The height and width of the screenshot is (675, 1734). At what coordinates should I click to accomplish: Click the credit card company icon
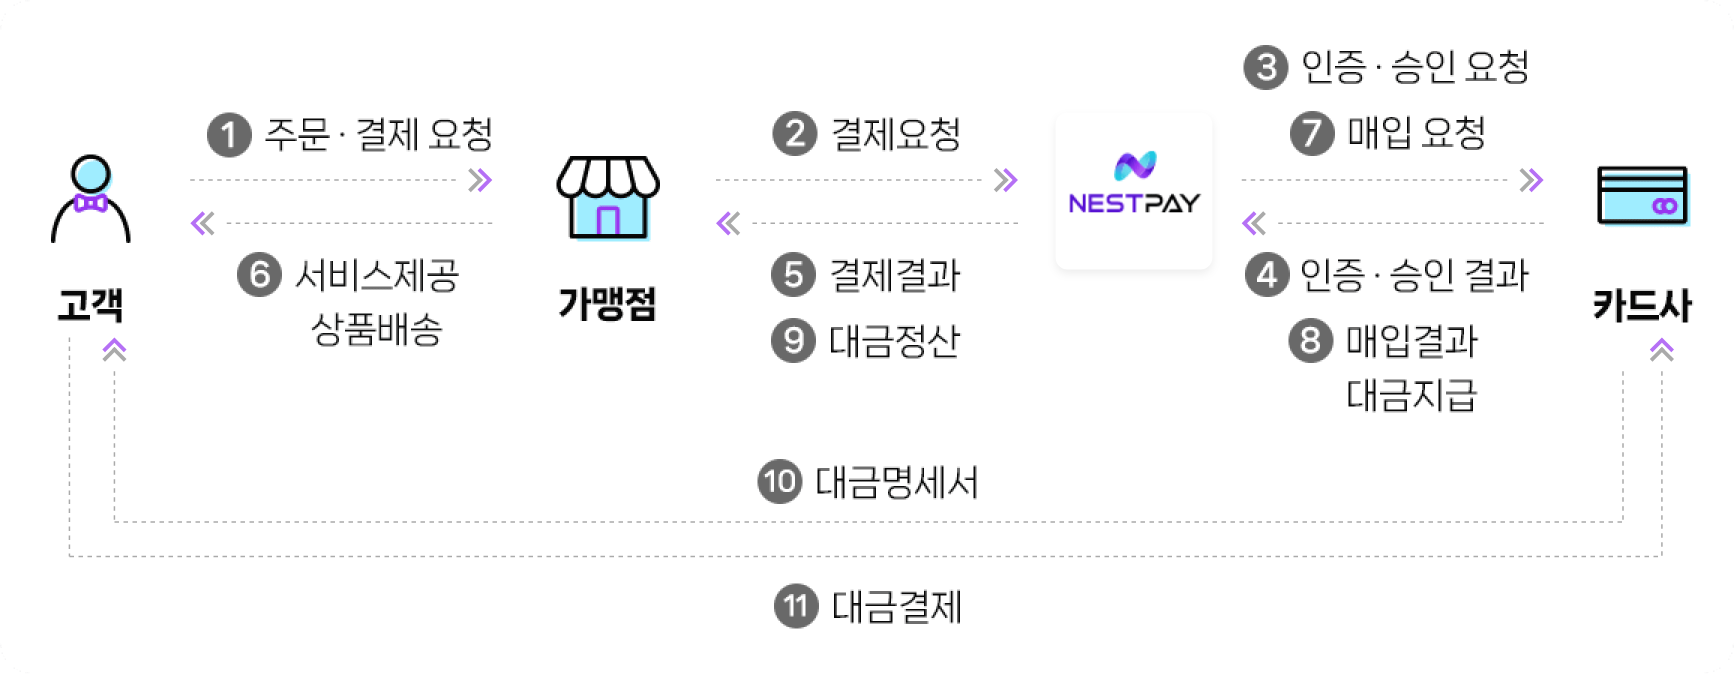tap(1643, 195)
